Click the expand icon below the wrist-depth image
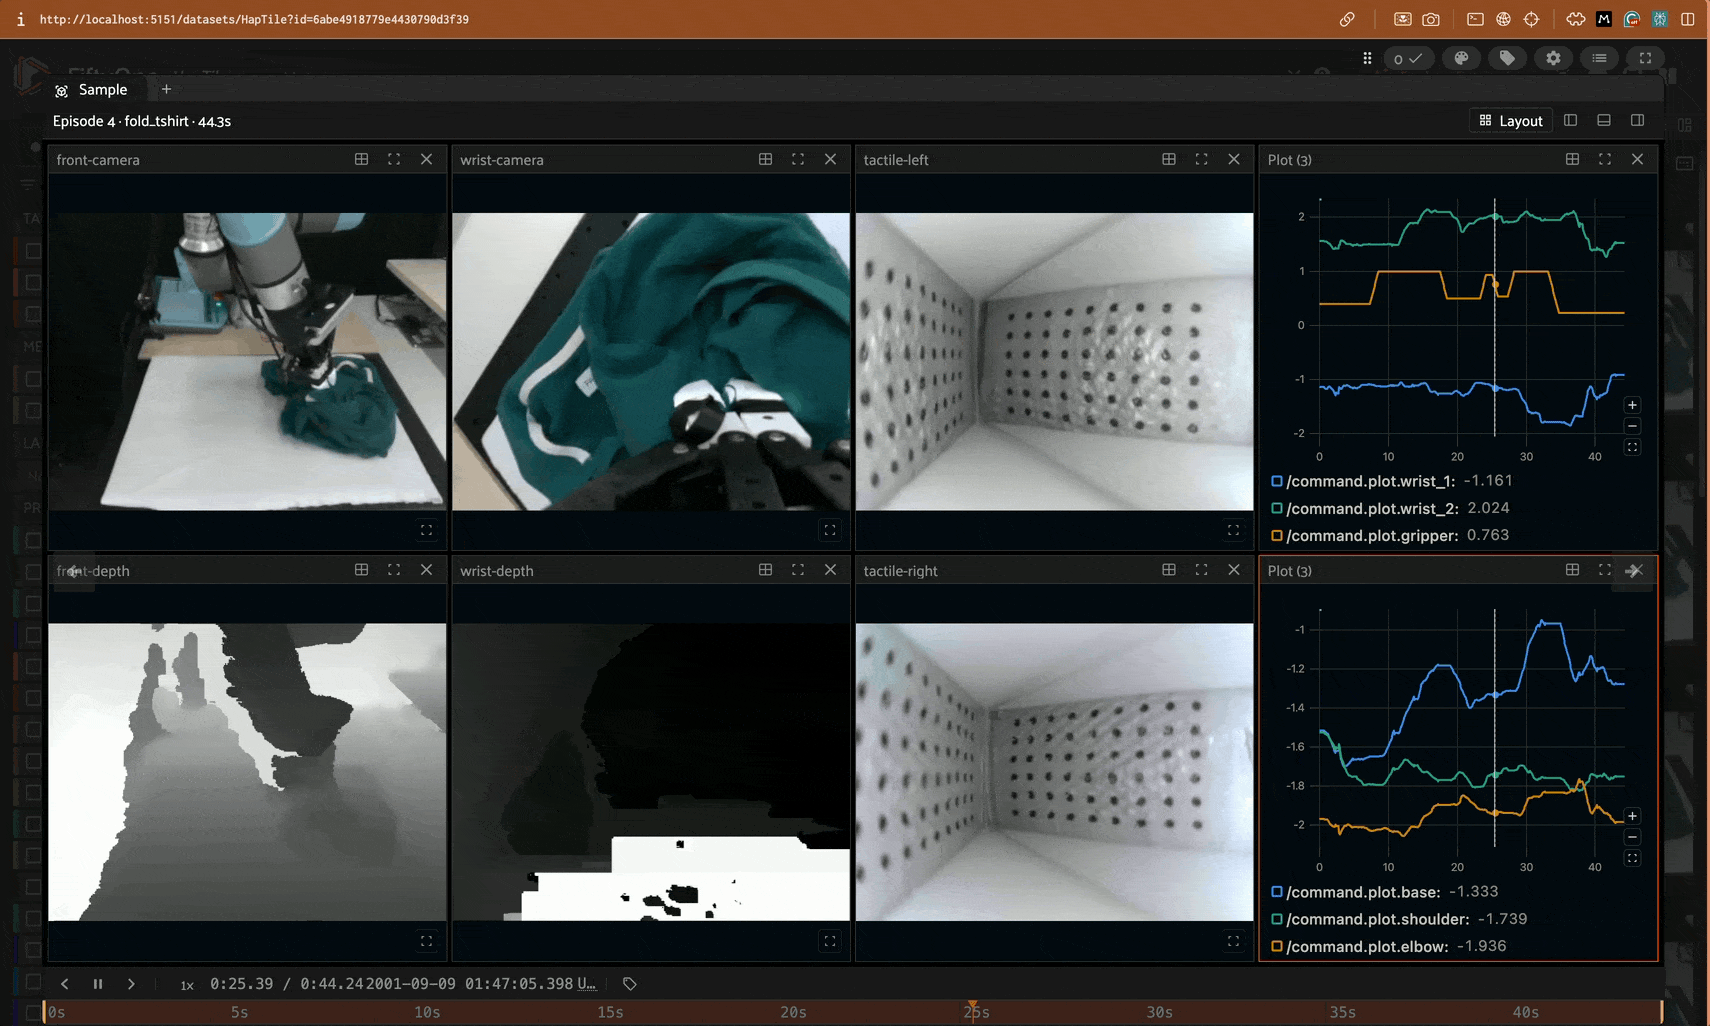 830,941
